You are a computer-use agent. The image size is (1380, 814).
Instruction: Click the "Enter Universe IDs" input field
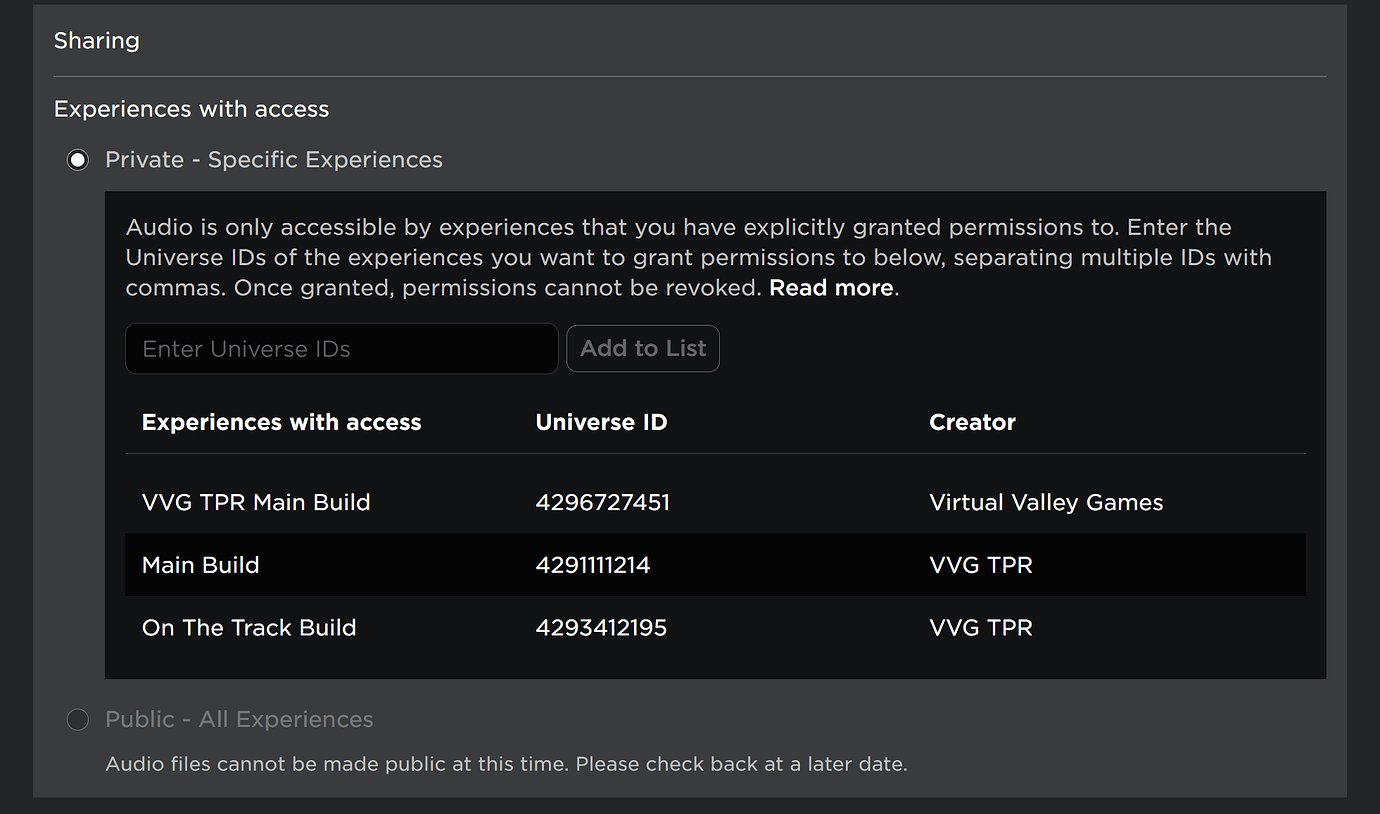pyautogui.click(x=340, y=348)
